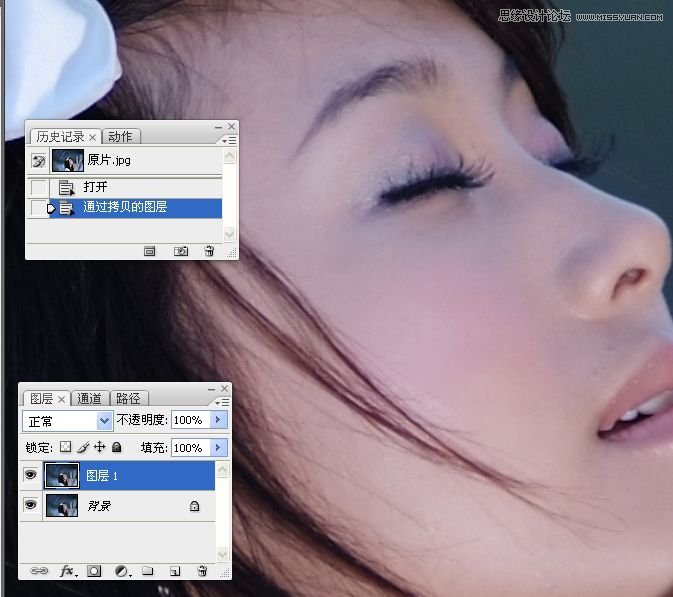The height and width of the screenshot is (597, 673).
Task: Minimize the History panel
Action: 218,127
